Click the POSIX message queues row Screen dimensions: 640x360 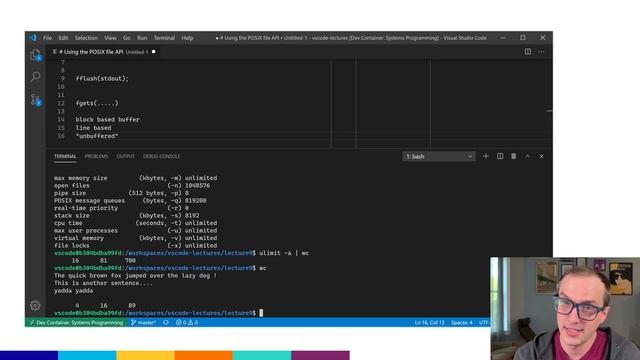tap(130, 200)
